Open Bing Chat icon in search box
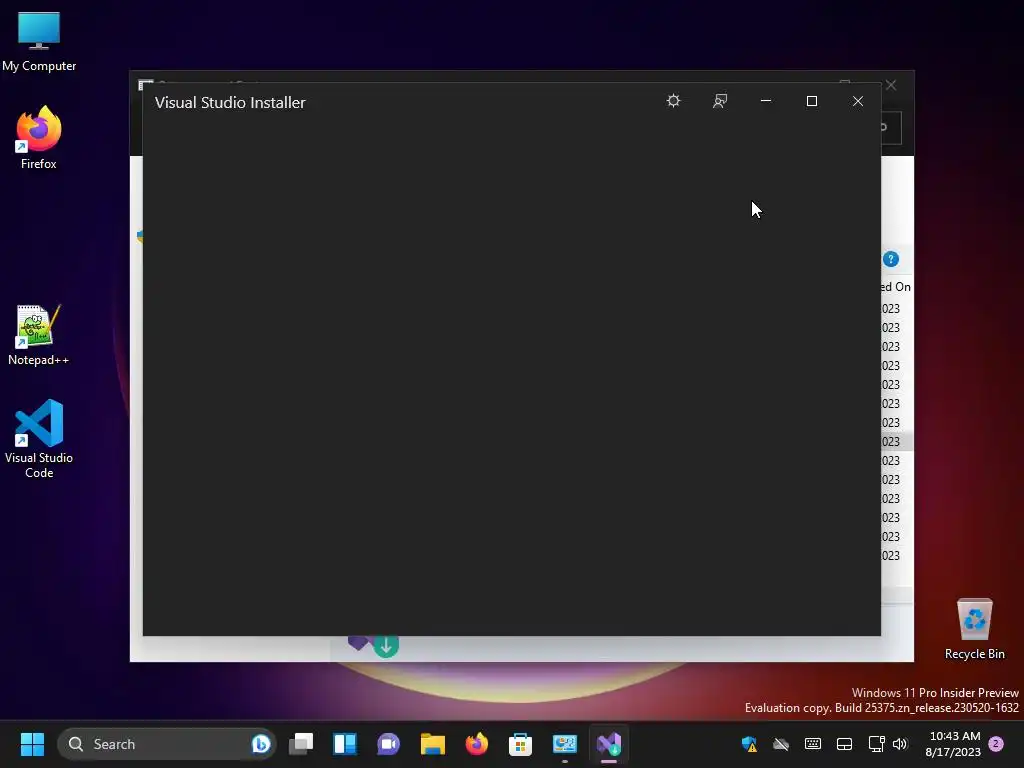The width and height of the screenshot is (1024, 768). click(261, 744)
